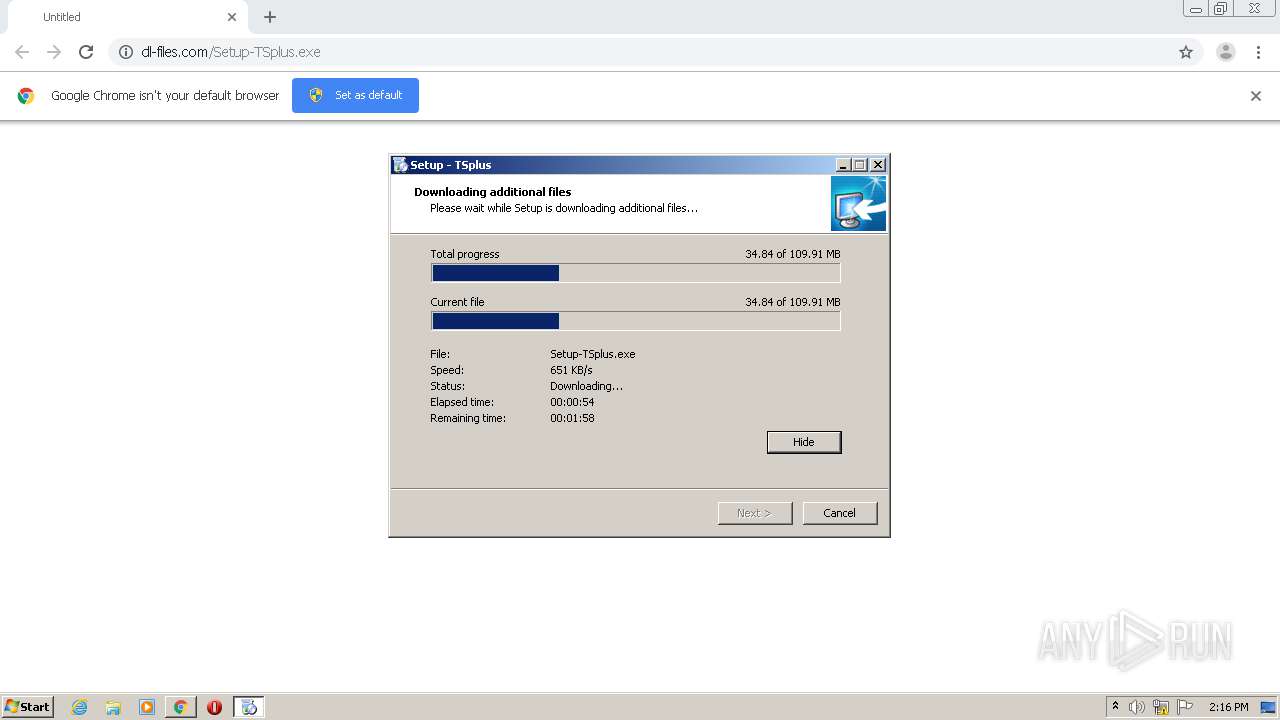Click the Current file progress bar
The height and width of the screenshot is (720, 1280).
coord(636,321)
